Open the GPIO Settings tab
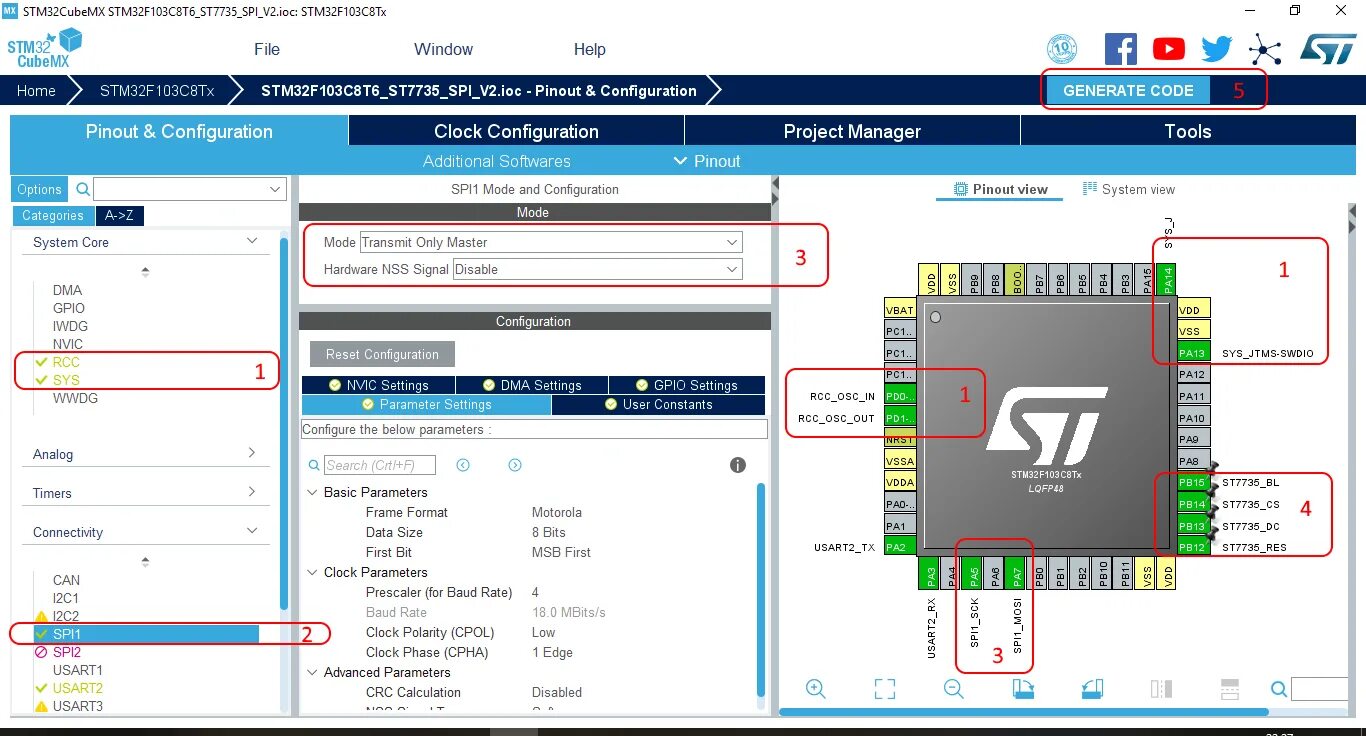Viewport: 1366px width, 736px height. [x=687, y=385]
